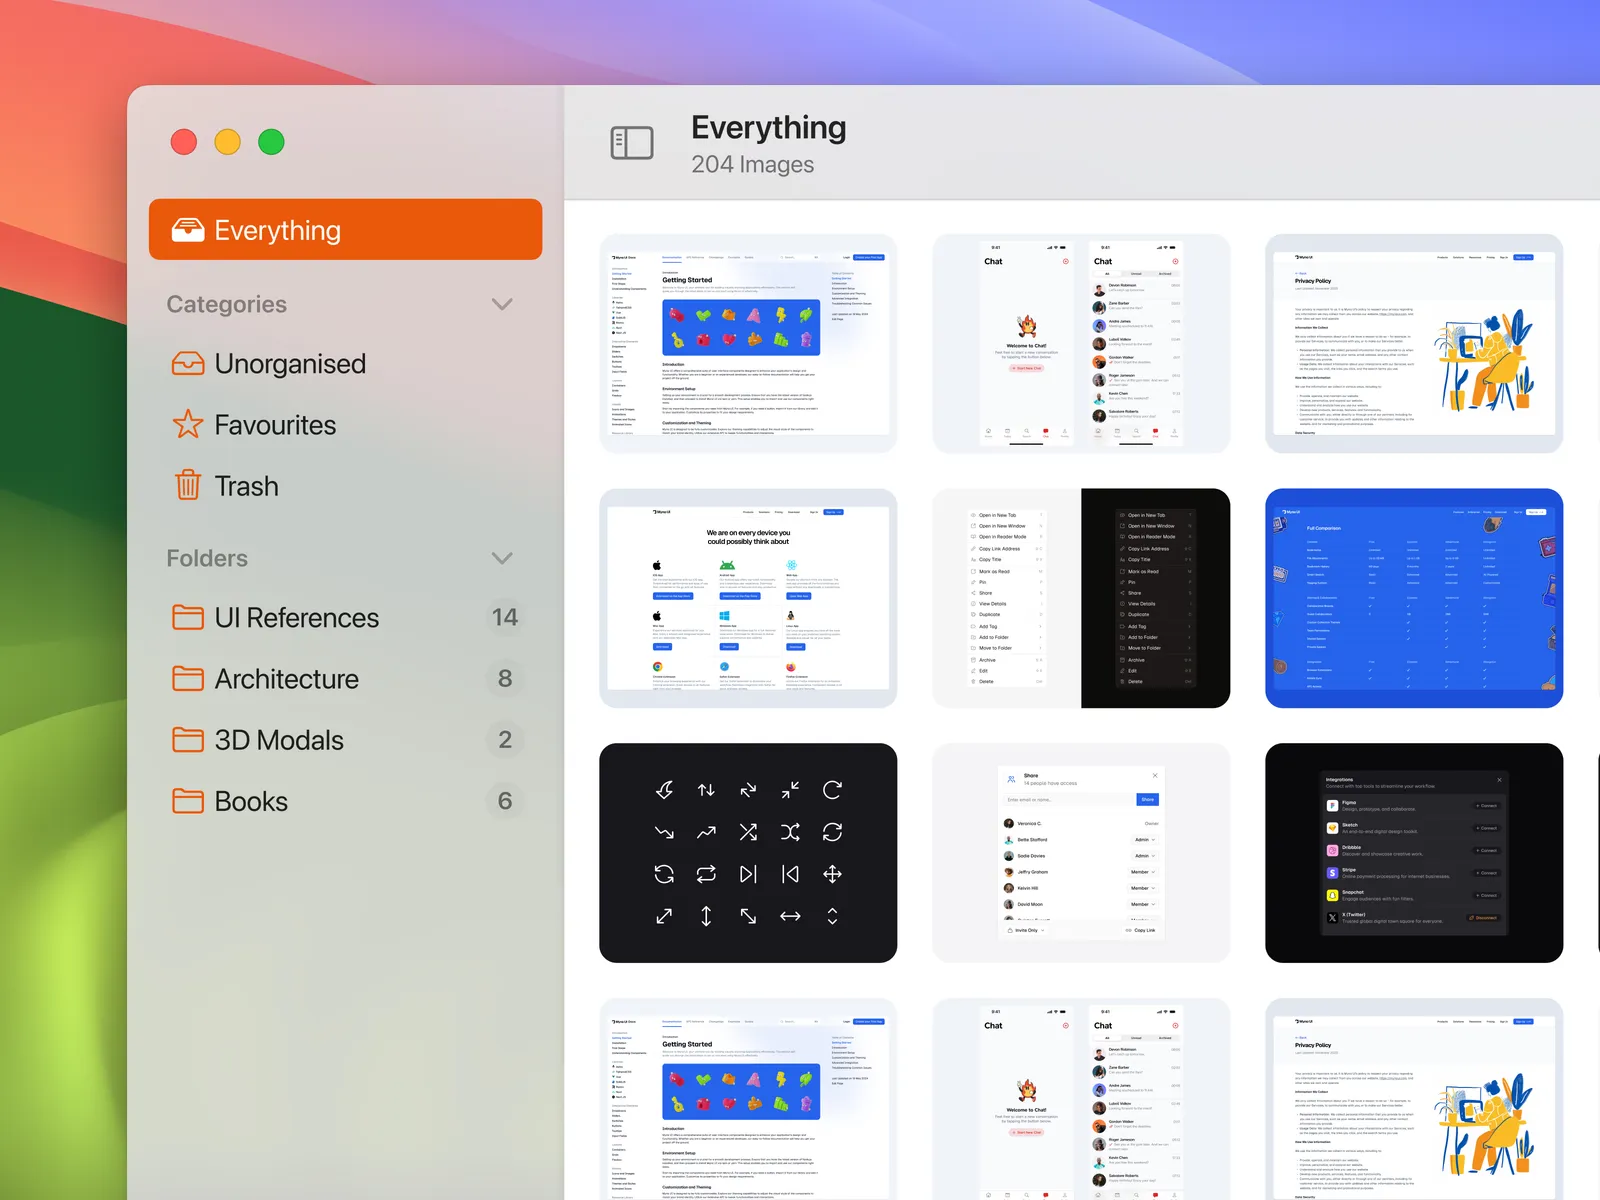
Task: Click the UI References folder icon
Action: click(188, 618)
